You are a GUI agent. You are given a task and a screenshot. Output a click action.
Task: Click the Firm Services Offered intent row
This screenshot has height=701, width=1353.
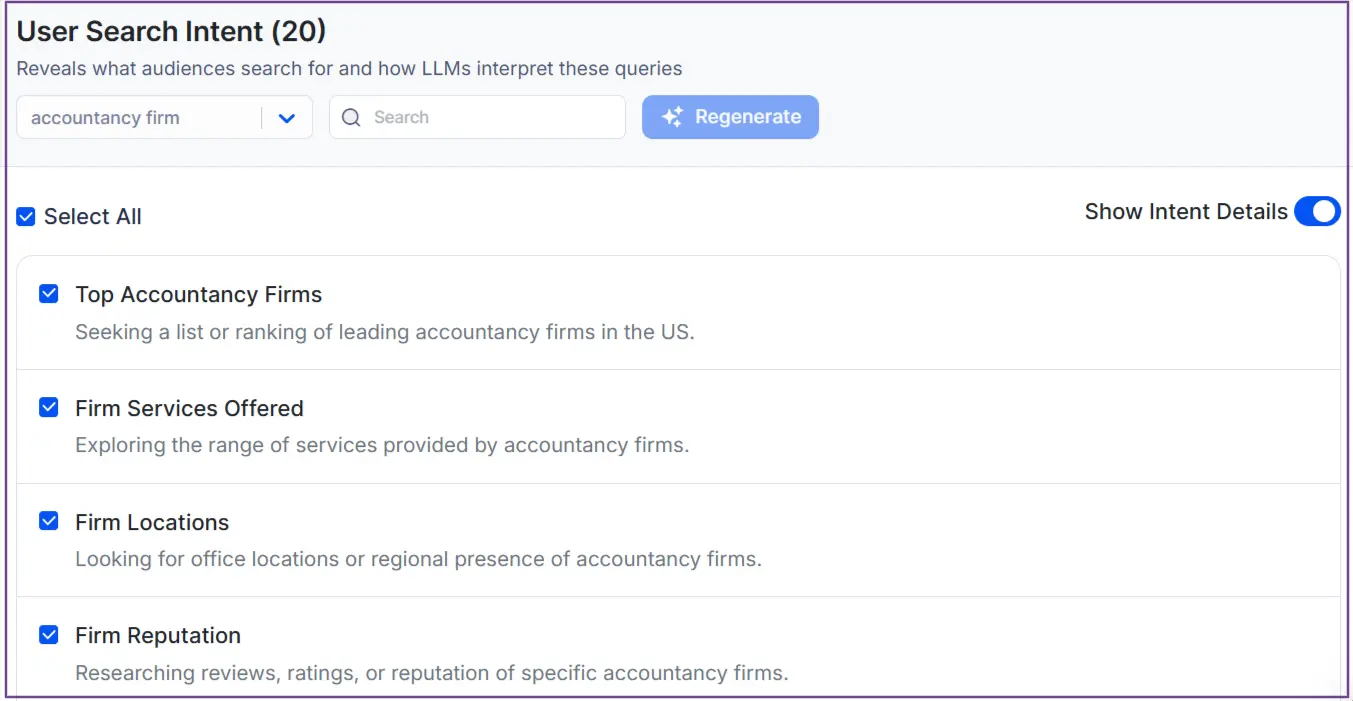(x=189, y=408)
